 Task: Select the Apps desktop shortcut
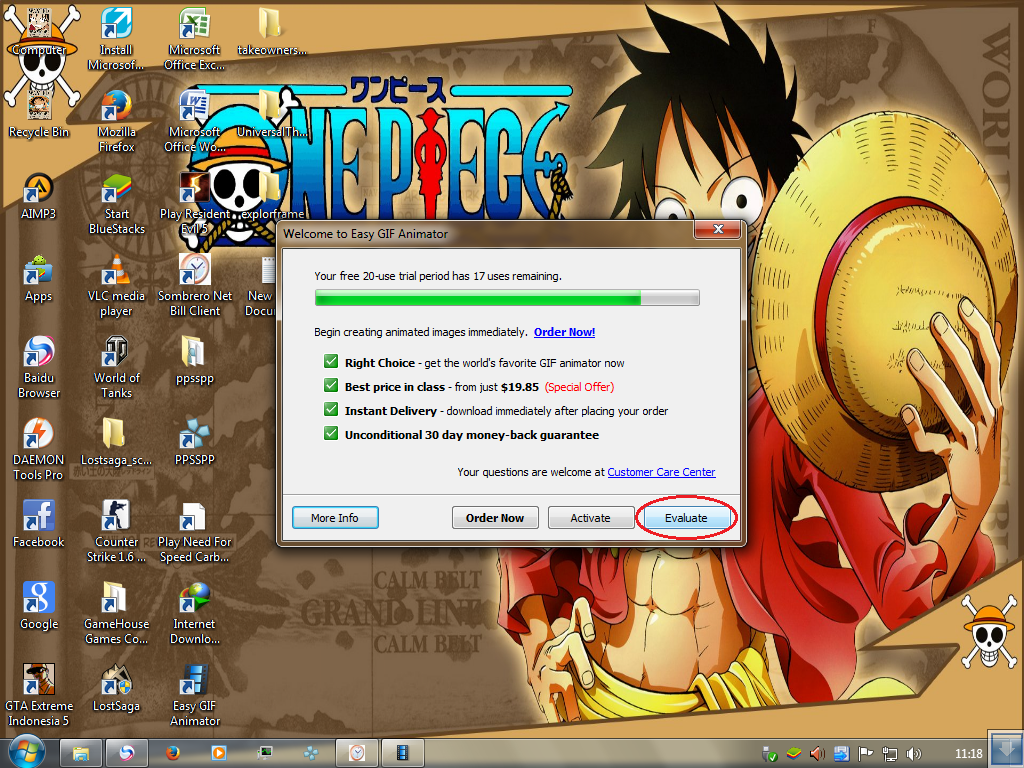39,279
